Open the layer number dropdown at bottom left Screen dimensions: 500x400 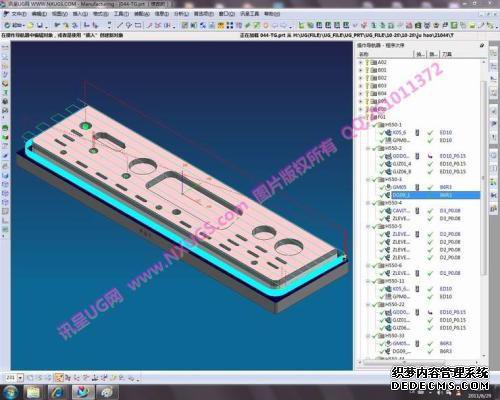coord(21,378)
